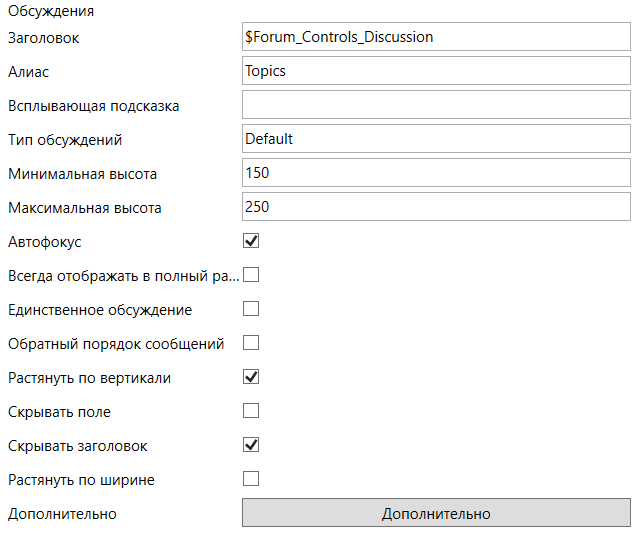Tick the Скрывать поле checkbox
This screenshot has width=634, height=542.
click(x=251, y=411)
